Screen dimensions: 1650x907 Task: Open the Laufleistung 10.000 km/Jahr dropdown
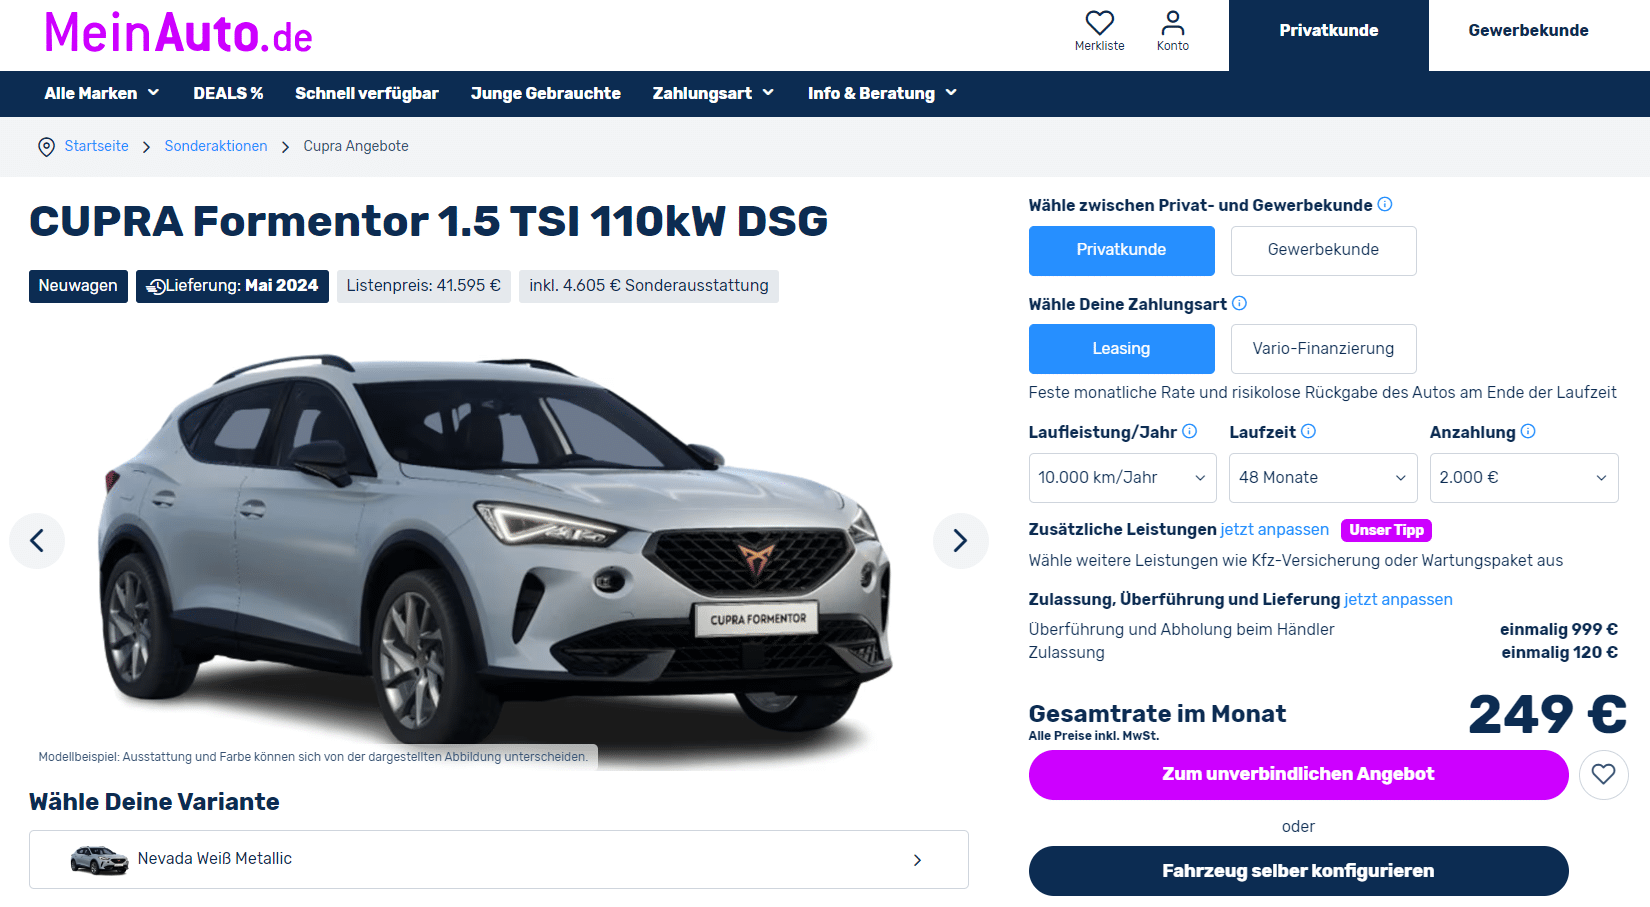(1122, 478)
